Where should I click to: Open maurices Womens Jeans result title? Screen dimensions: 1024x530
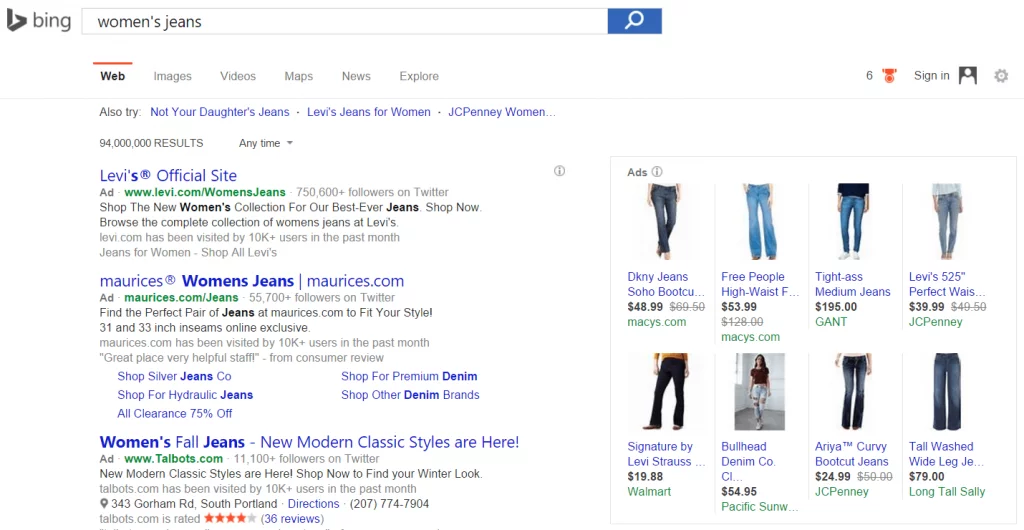(x=251, y=281)
